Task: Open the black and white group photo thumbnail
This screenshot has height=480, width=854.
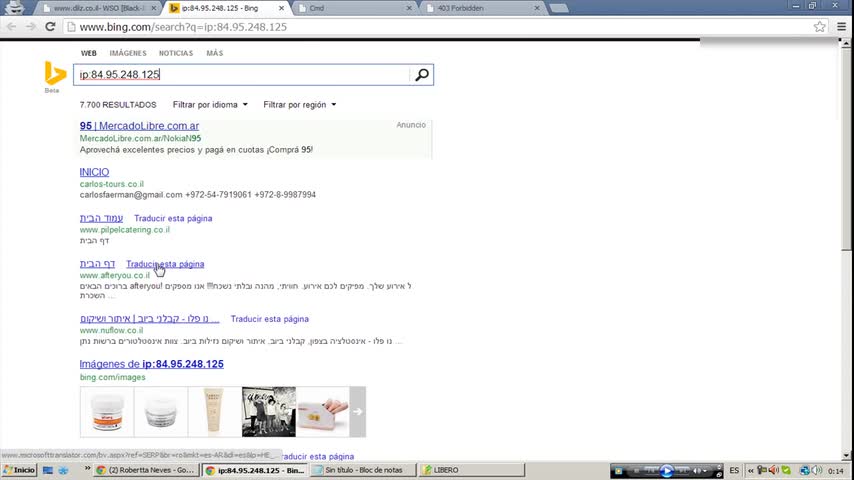Action: [269, 412]
